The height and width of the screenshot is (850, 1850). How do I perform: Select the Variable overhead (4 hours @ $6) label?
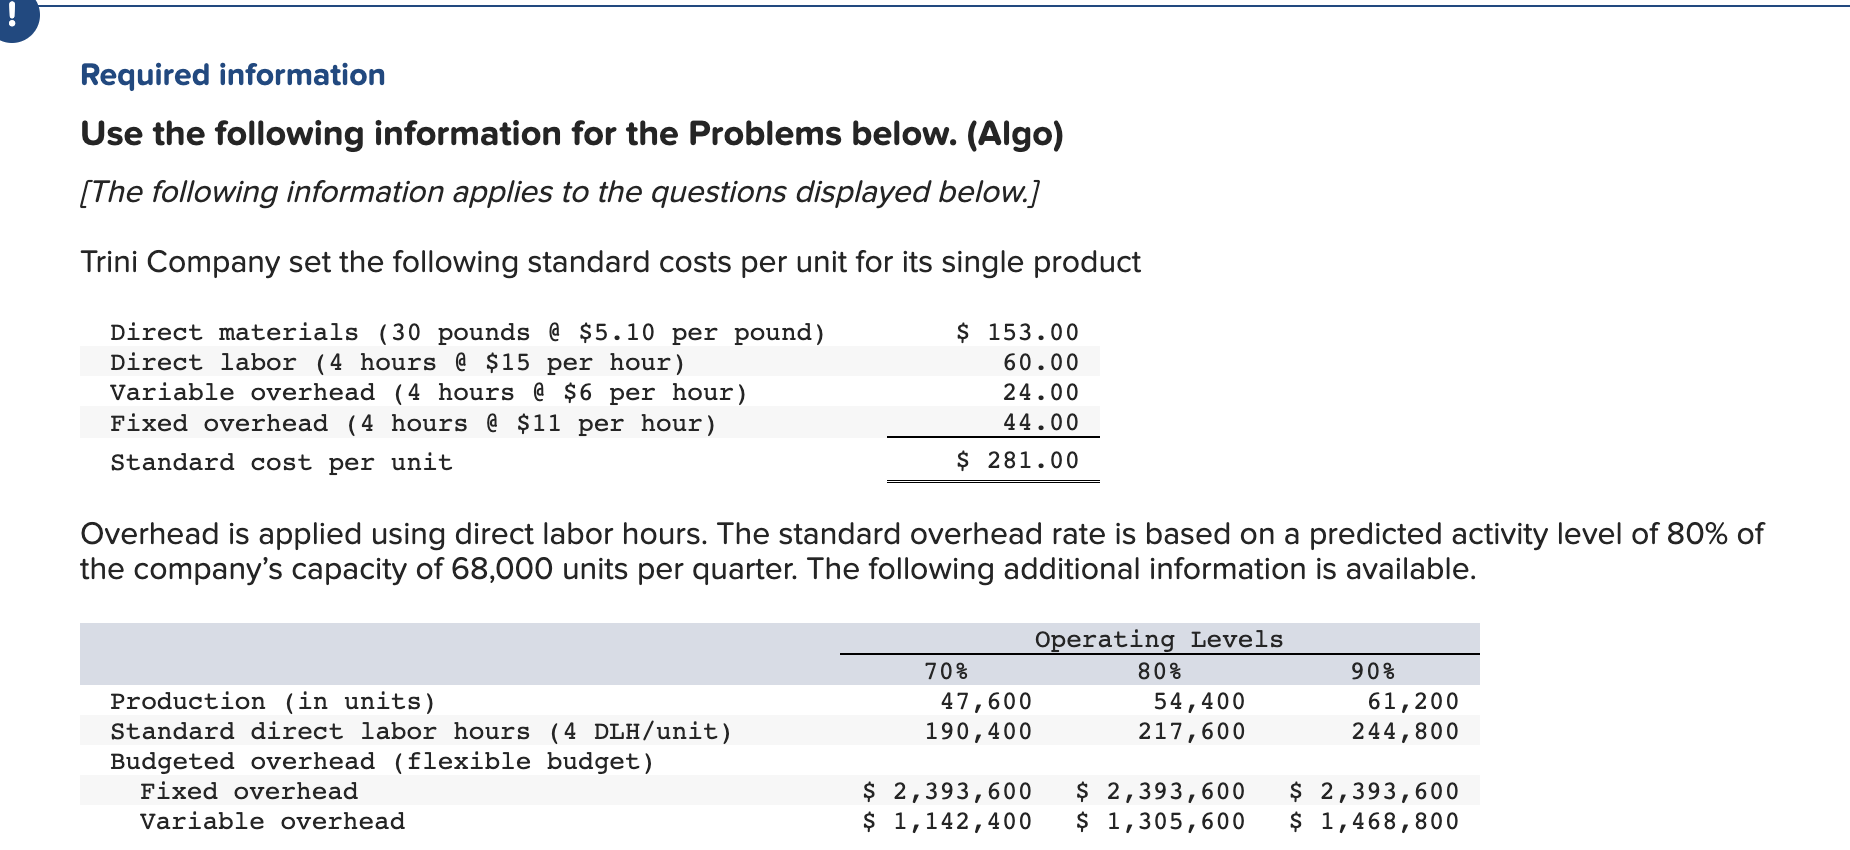[429, 392]
